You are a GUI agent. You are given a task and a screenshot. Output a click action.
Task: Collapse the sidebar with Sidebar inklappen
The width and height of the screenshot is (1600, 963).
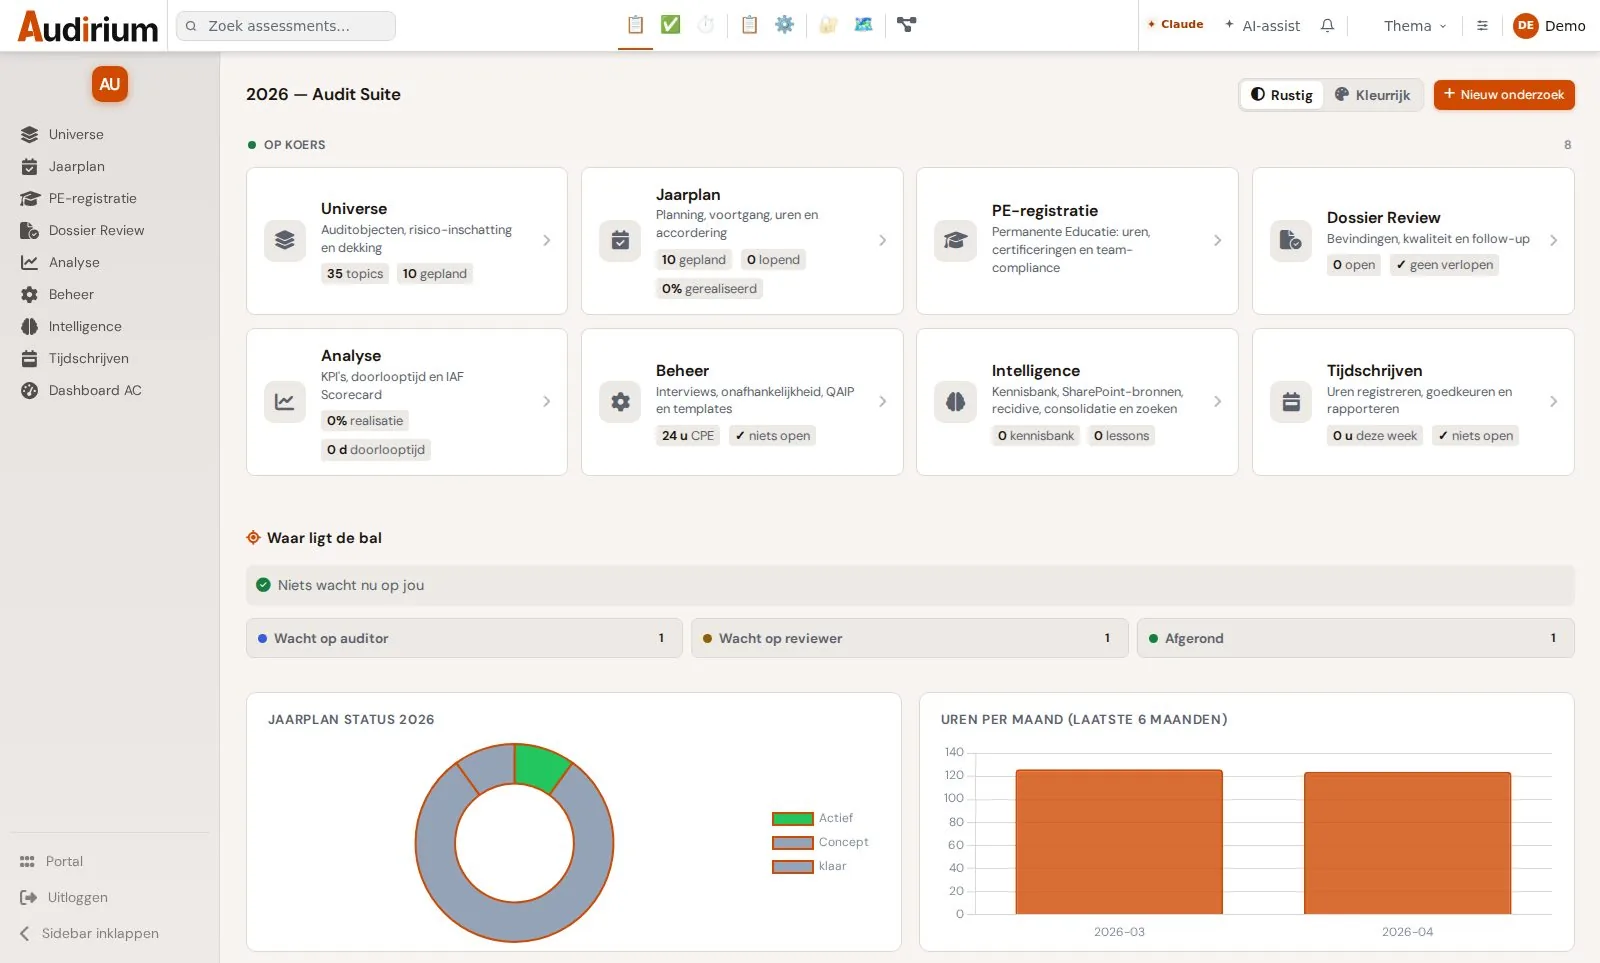[x=90, y=933]
